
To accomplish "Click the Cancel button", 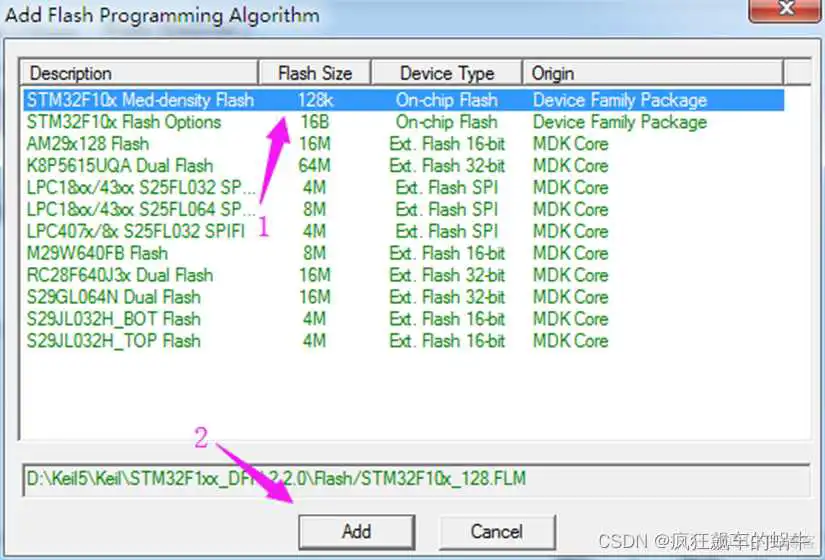I will coord(497,531).
